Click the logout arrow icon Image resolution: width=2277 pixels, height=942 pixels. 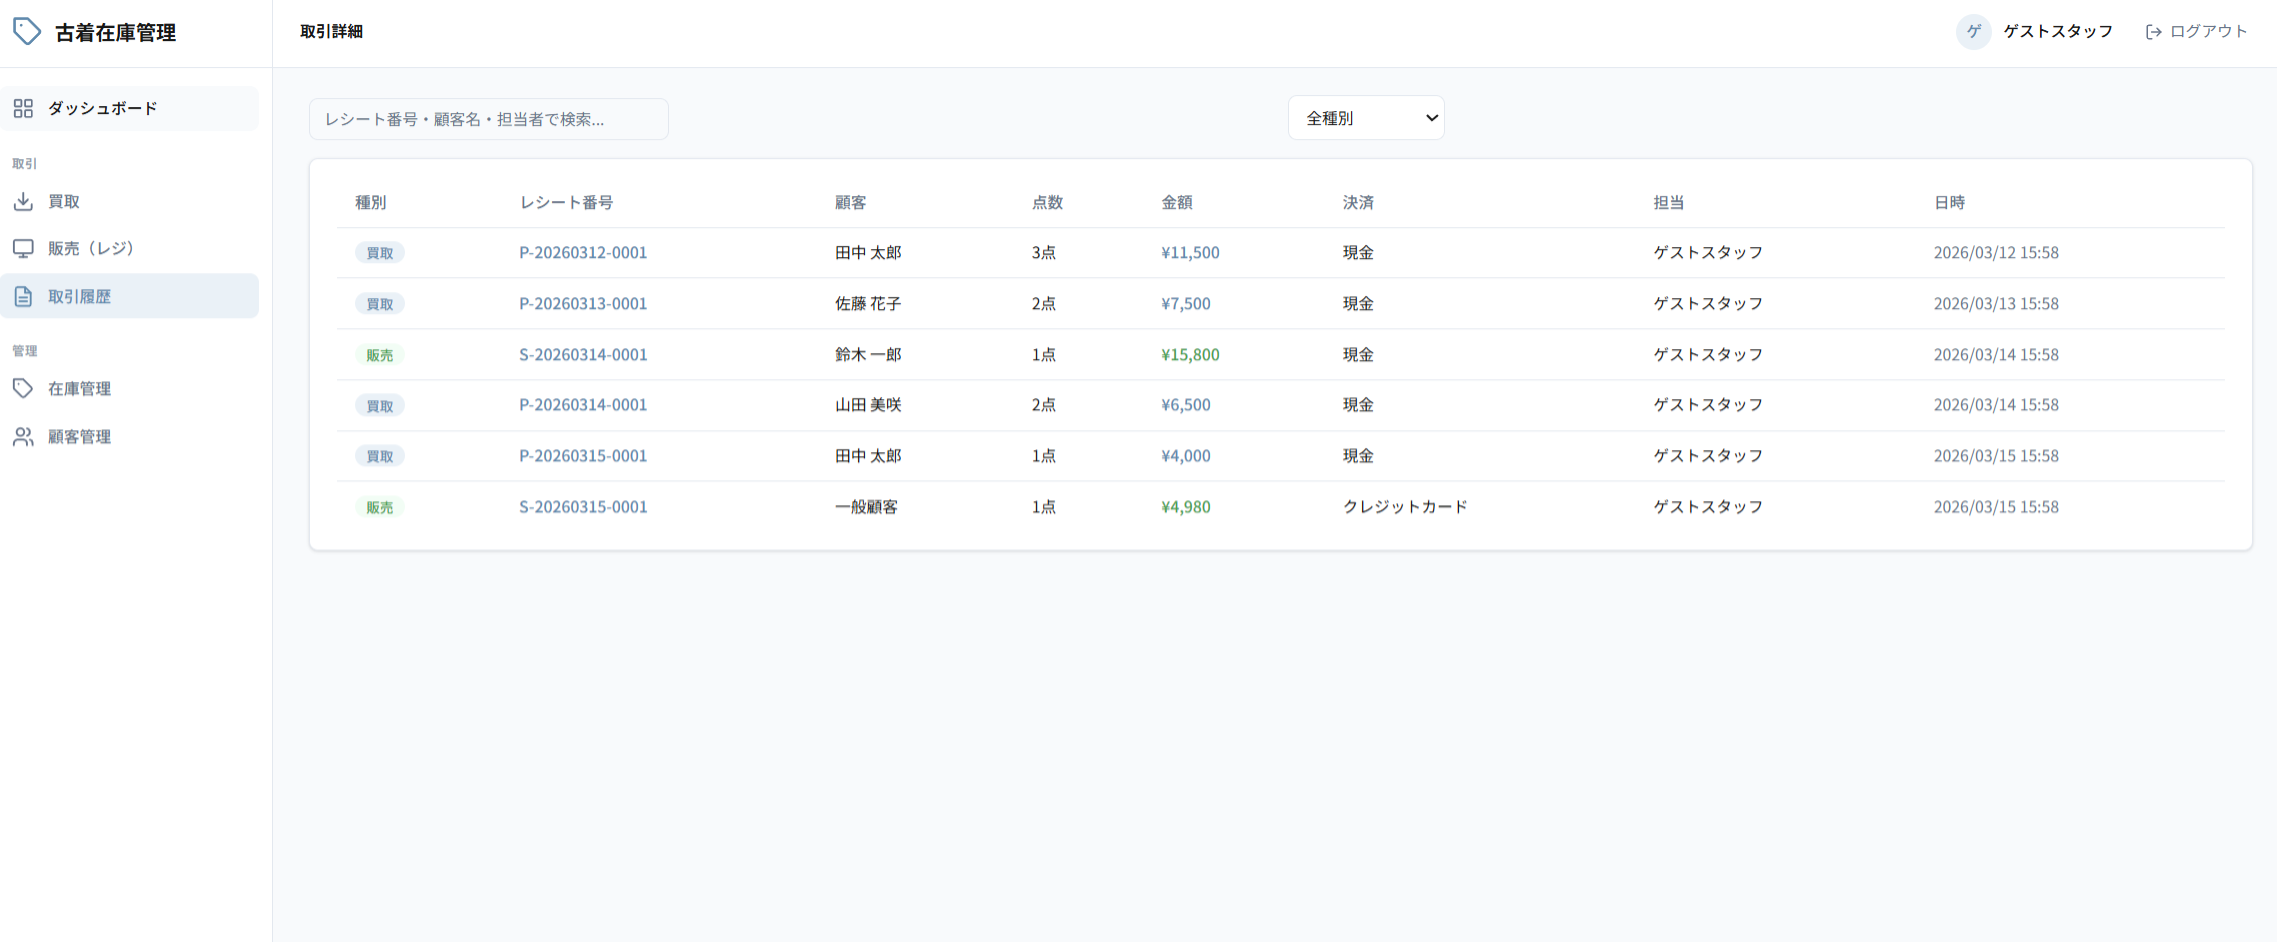pyautogui.click(x=2153, y=32)
